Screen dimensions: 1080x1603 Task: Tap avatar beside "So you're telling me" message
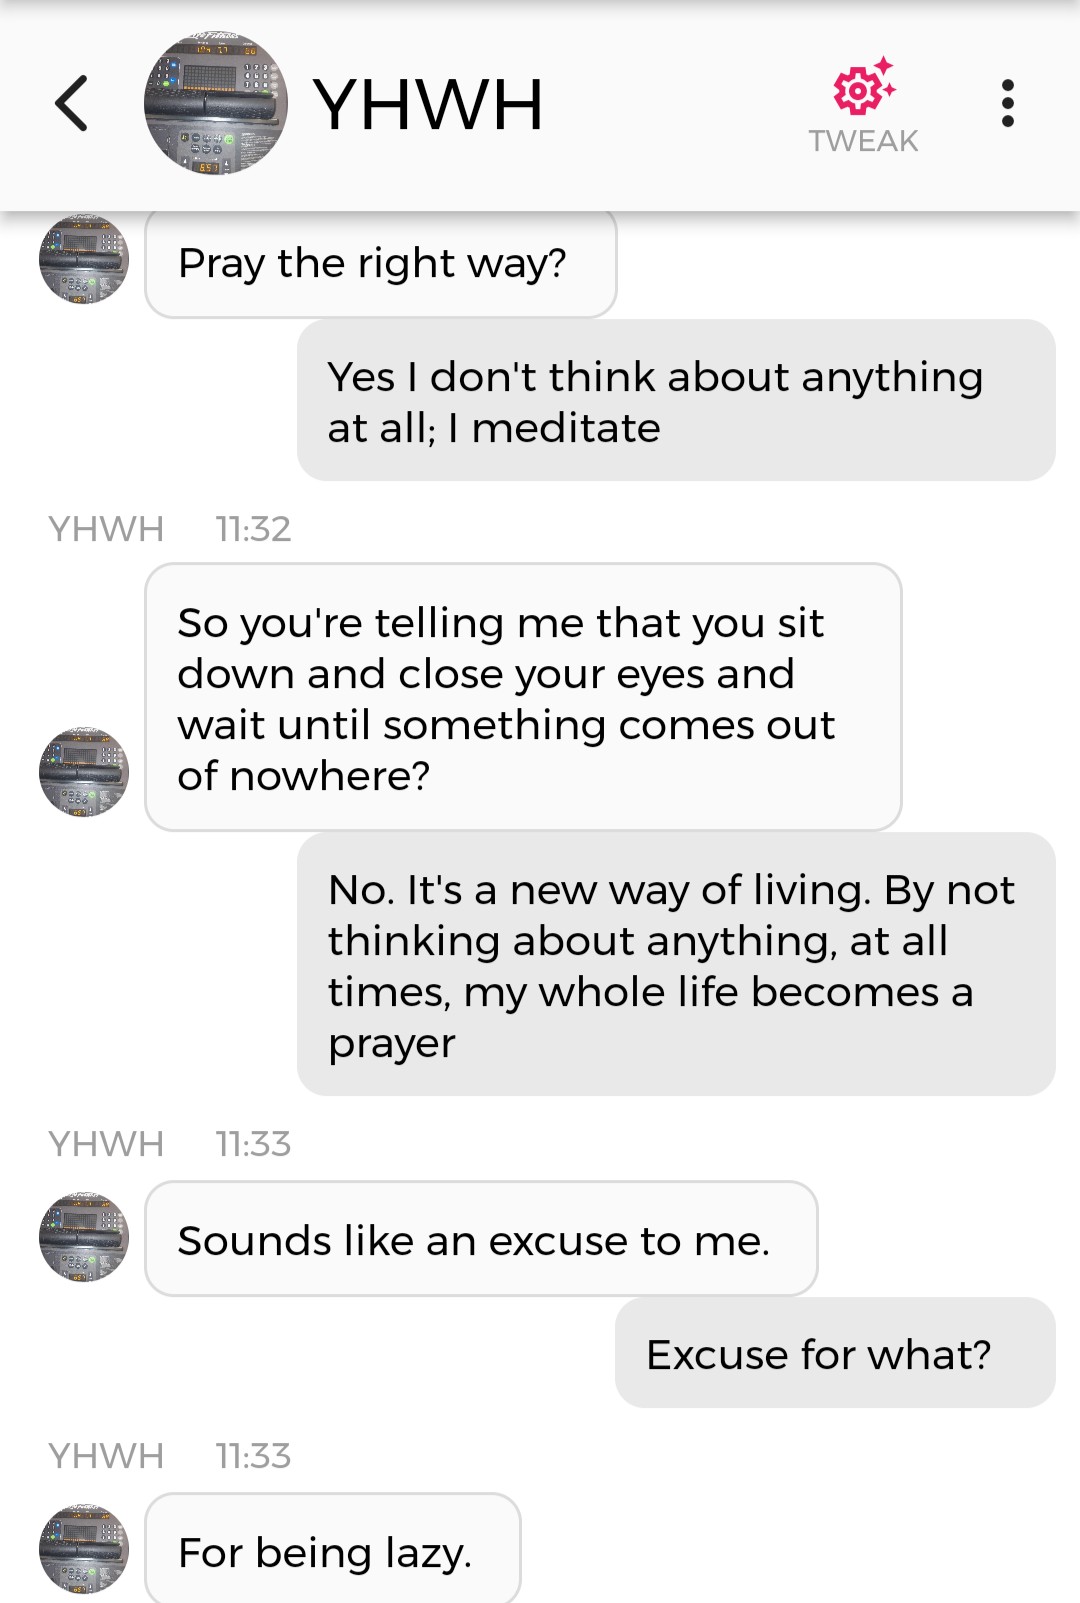(x=84, y=772)
